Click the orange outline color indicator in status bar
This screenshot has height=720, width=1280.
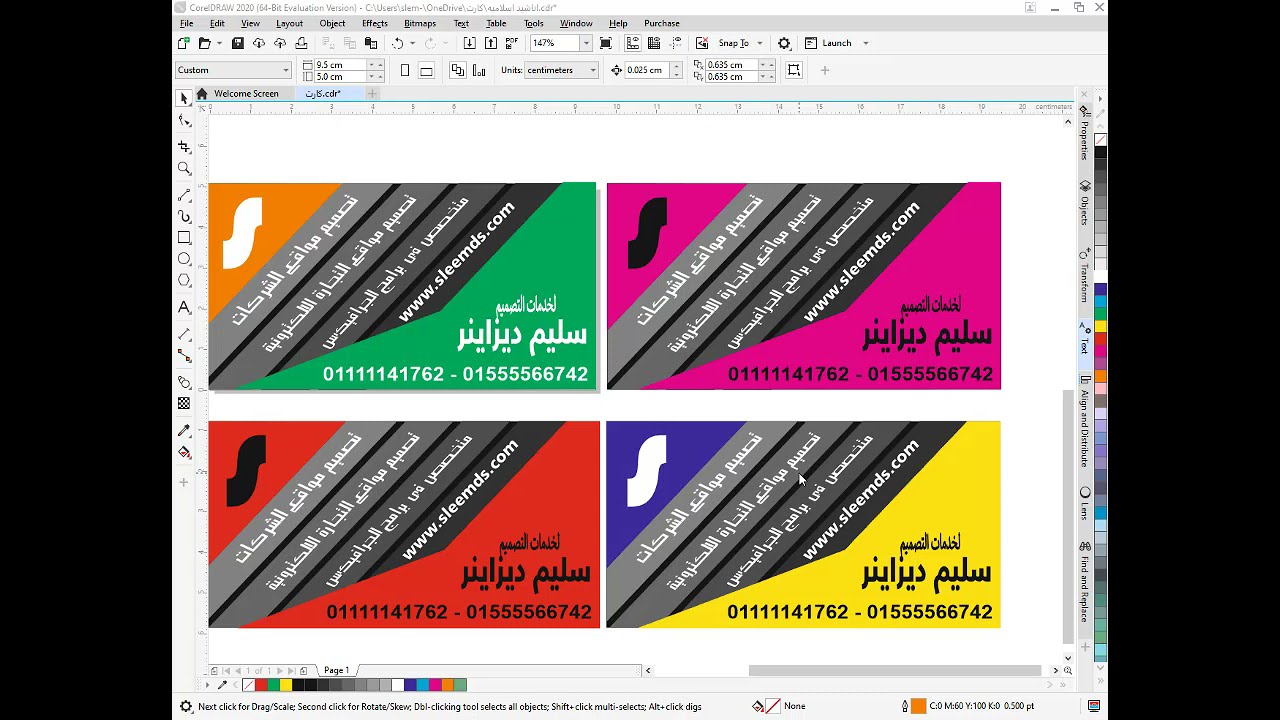tap(917, 706)
